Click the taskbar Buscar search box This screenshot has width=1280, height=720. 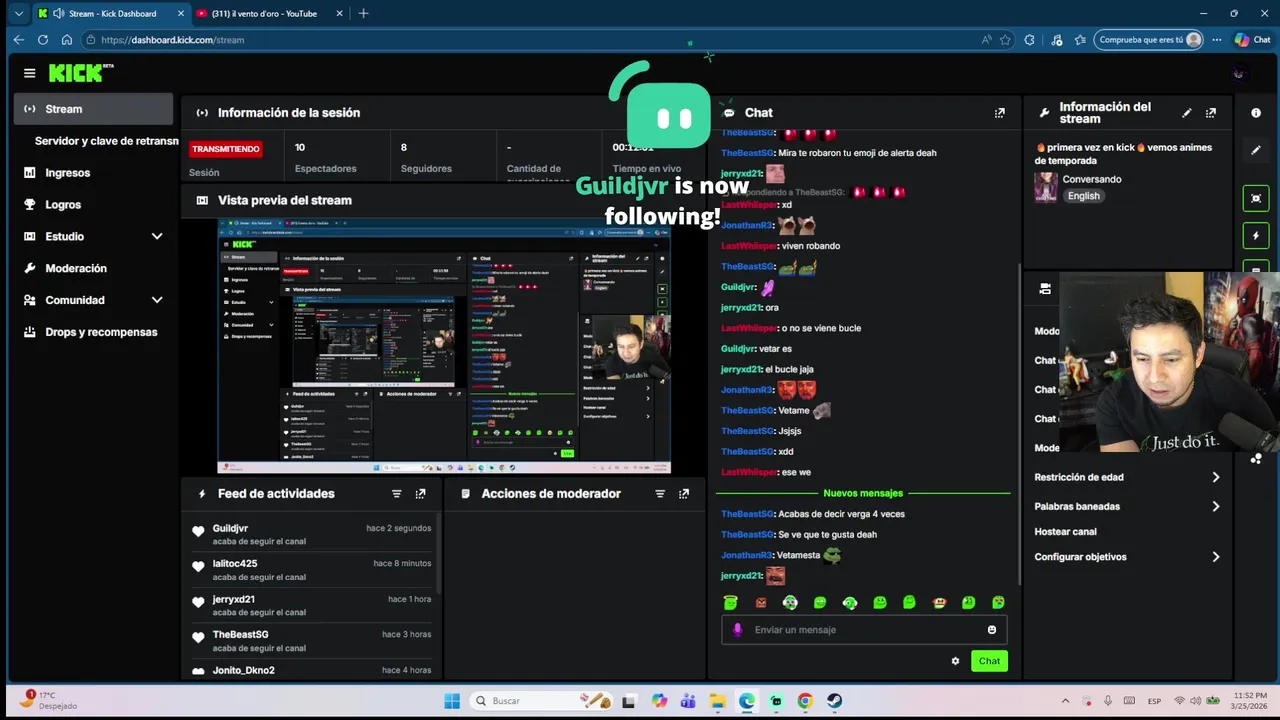pyautogui.click(x=541, y=701)
